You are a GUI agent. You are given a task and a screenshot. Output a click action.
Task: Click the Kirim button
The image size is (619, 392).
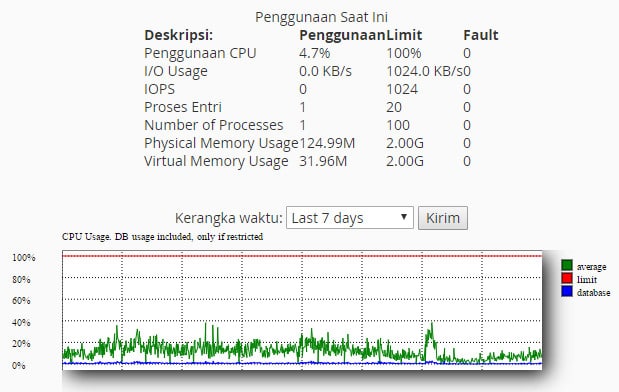click(x=443, y=218)
